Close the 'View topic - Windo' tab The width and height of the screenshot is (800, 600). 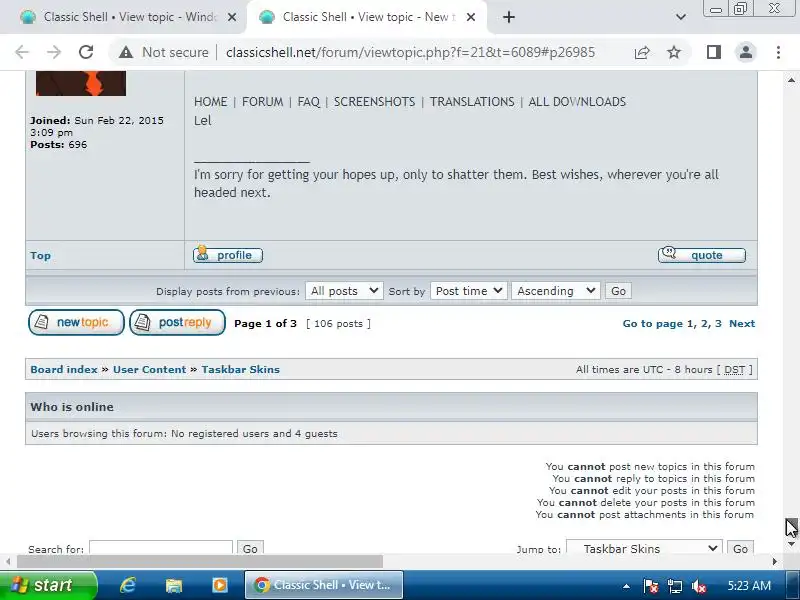click(x=232, y=17)
